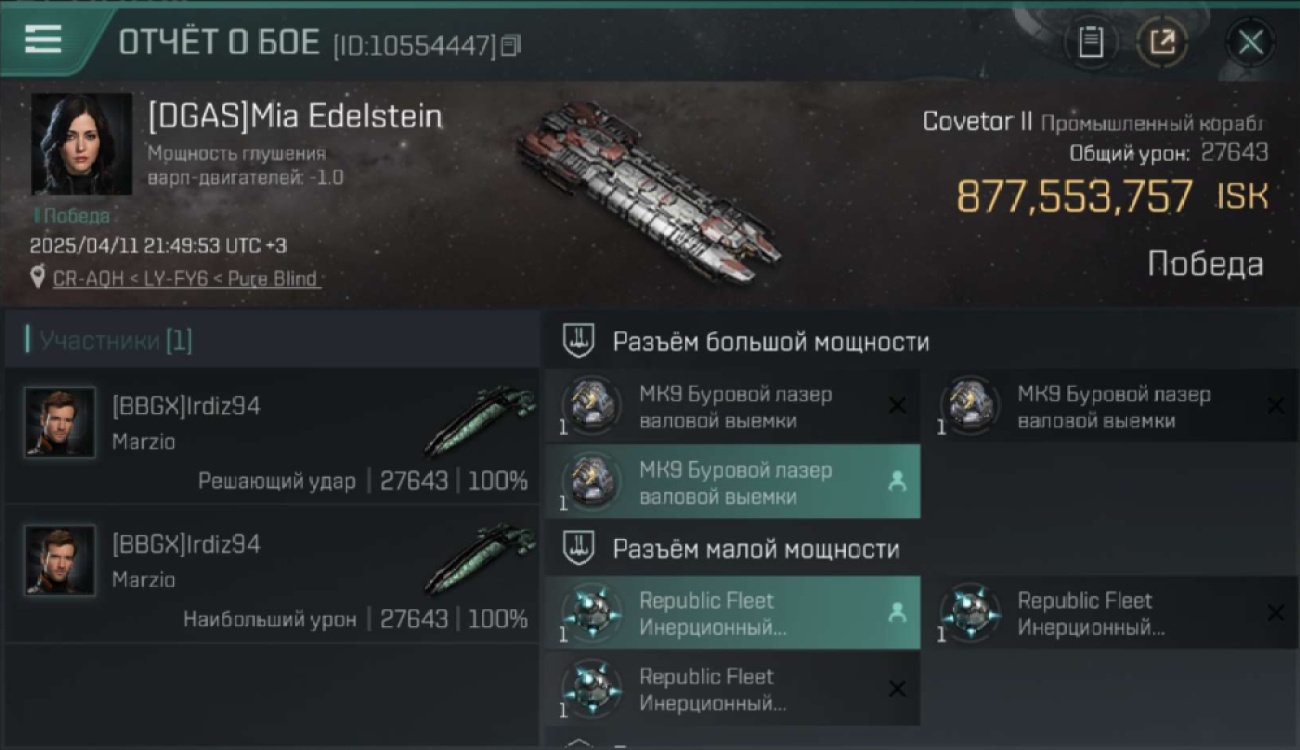
Task: Click attacker ship icon in the top participant row
Action: pos(480,420)
